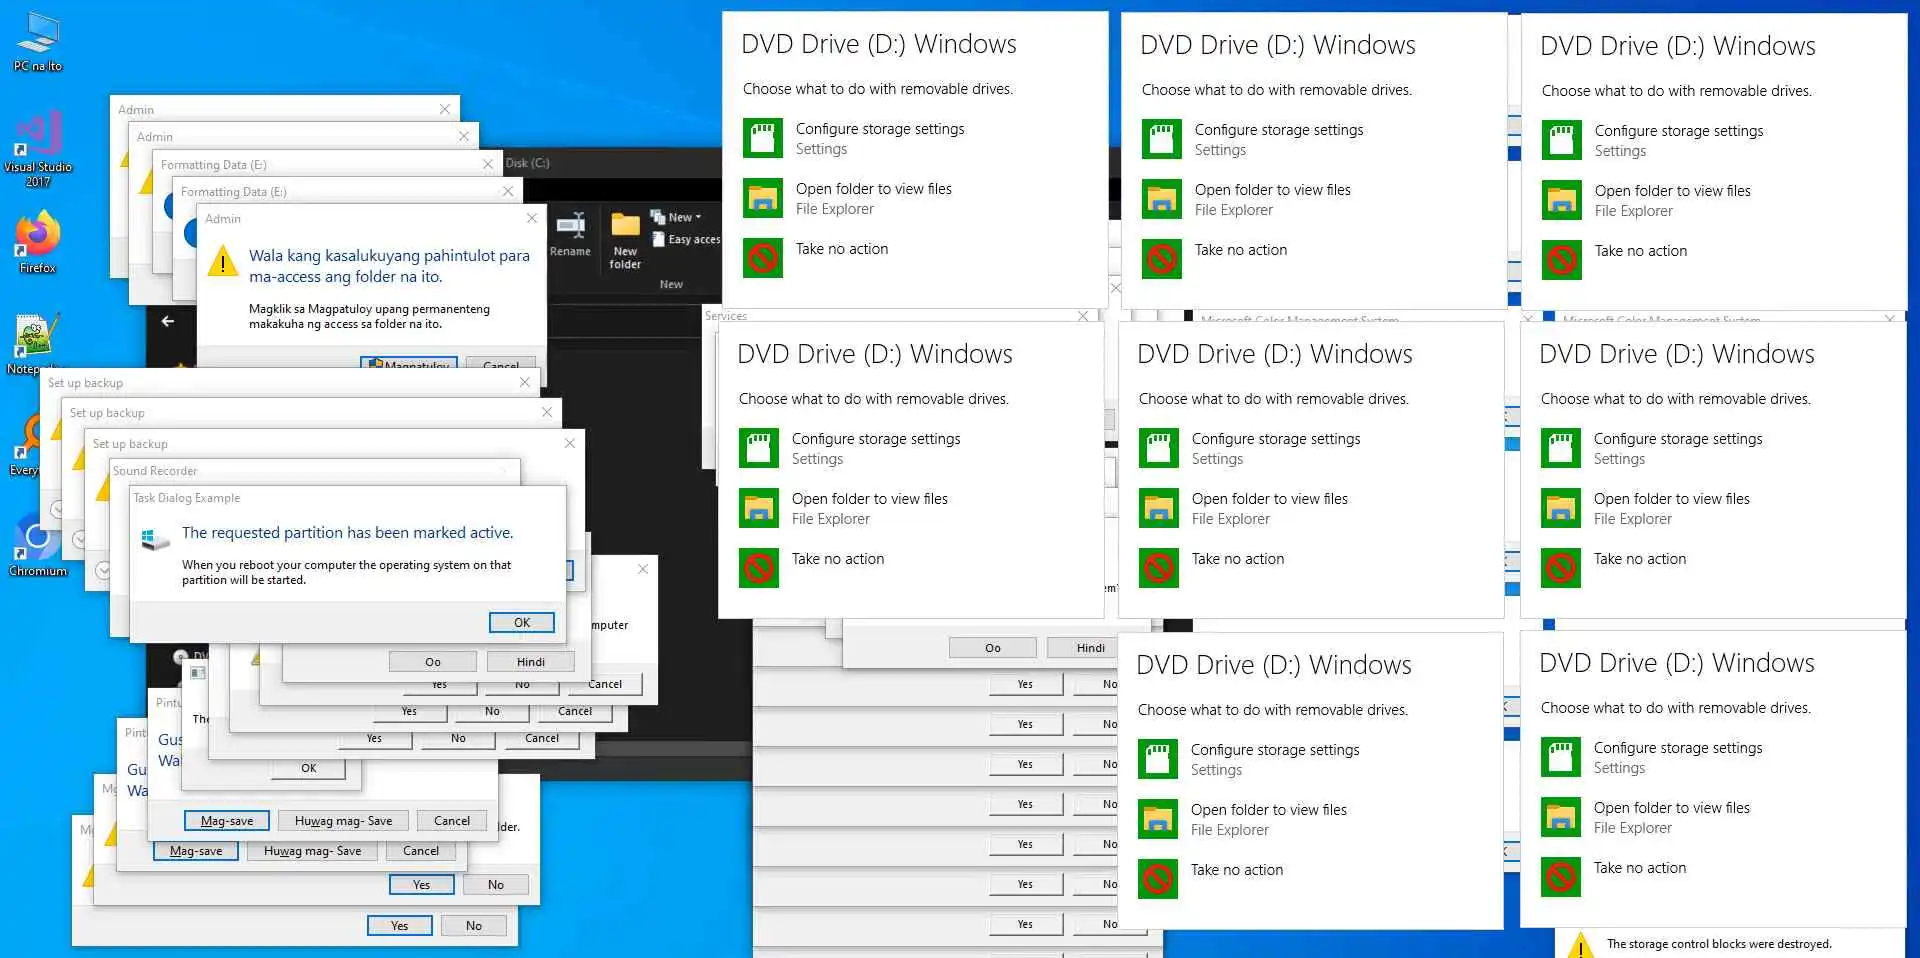Viewport: 1920px width, 958px height.
Task: Cancel the front Admin permission dialog
Action: click(x=501, y=364)
